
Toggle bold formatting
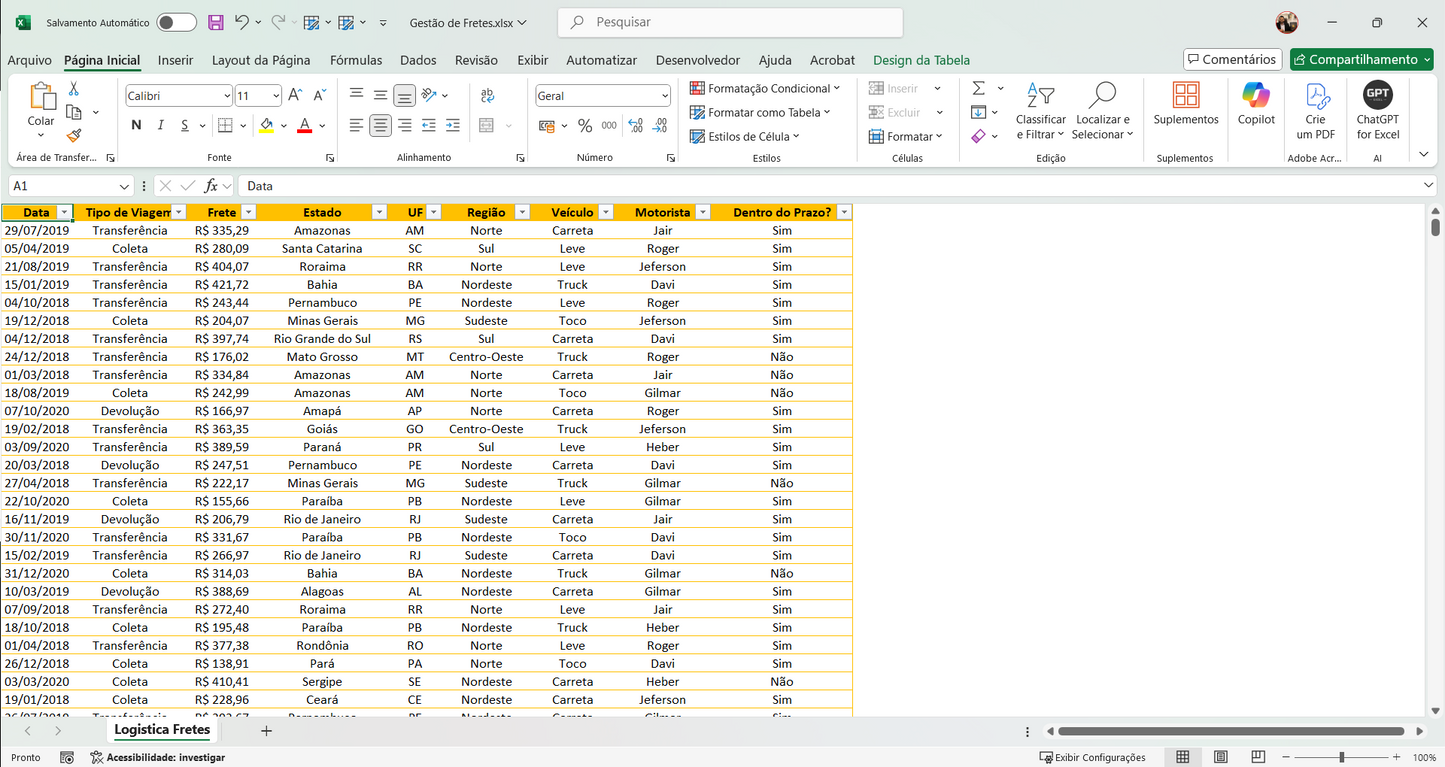point(136,125)
